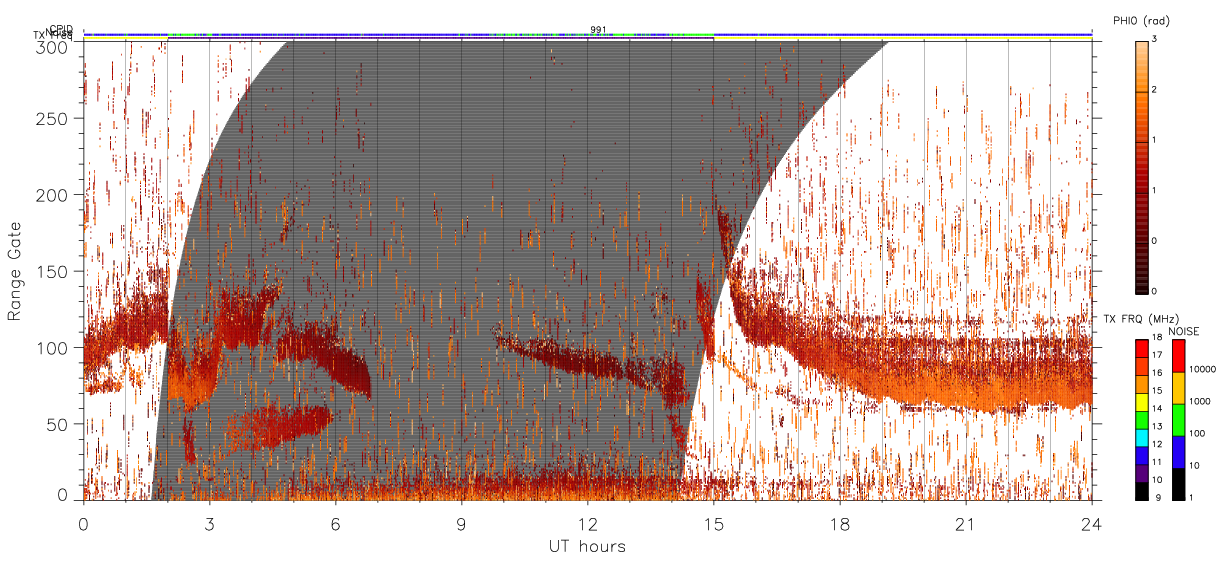
Task: Click the "13" label on the TX FRQ scale
Action: [1158, 426]
